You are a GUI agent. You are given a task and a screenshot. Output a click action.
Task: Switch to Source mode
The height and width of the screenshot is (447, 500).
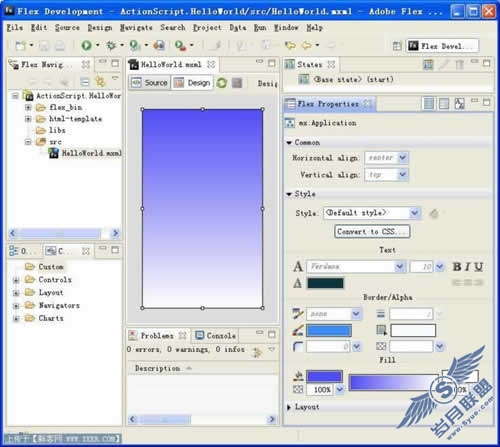click(x=150, y=83)
